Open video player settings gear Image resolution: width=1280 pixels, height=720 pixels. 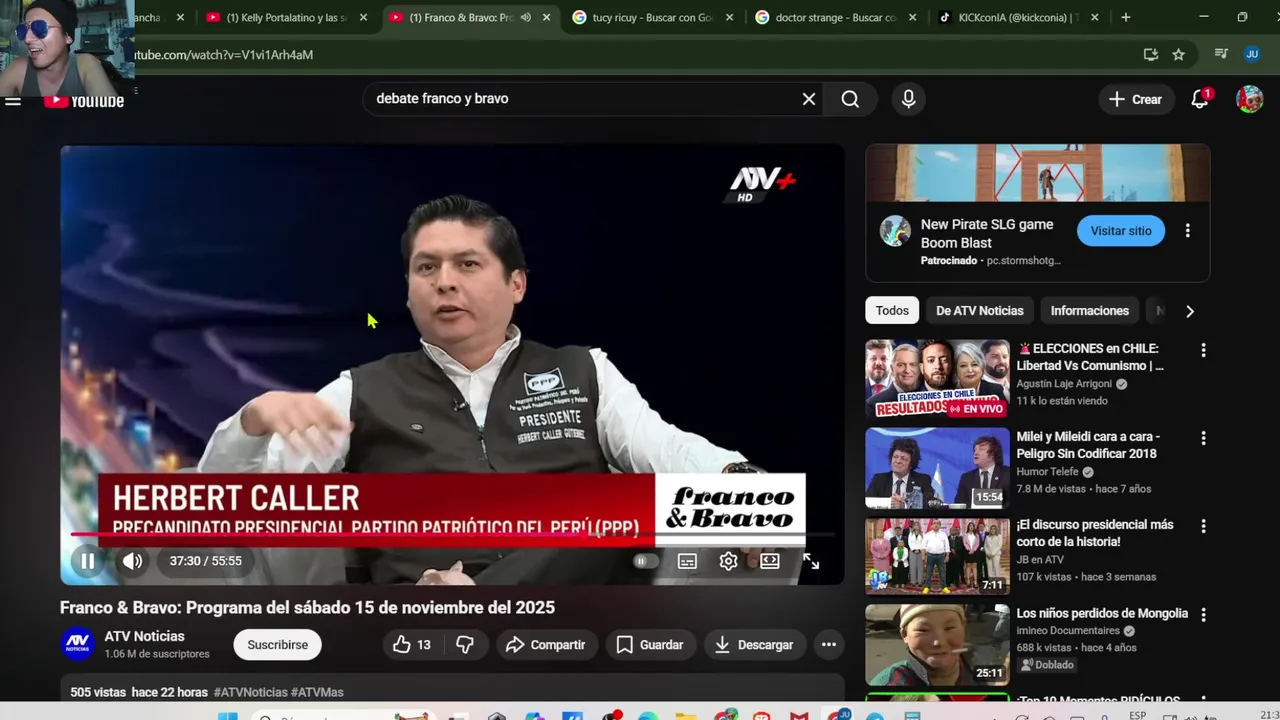coord(728,561)
